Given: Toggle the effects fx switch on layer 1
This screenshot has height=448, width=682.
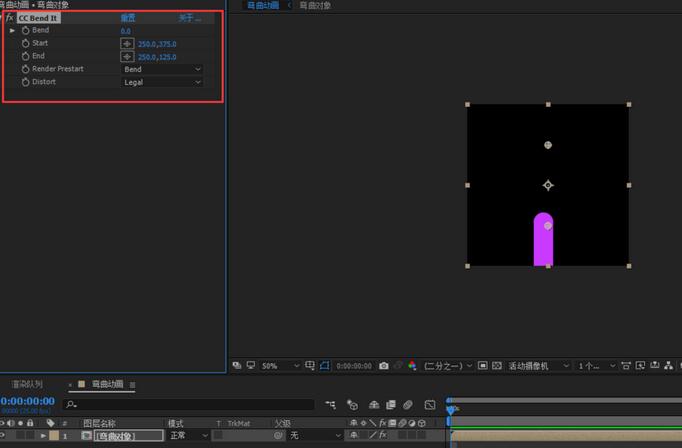Looking at the screenshot, I should (382, 435).
